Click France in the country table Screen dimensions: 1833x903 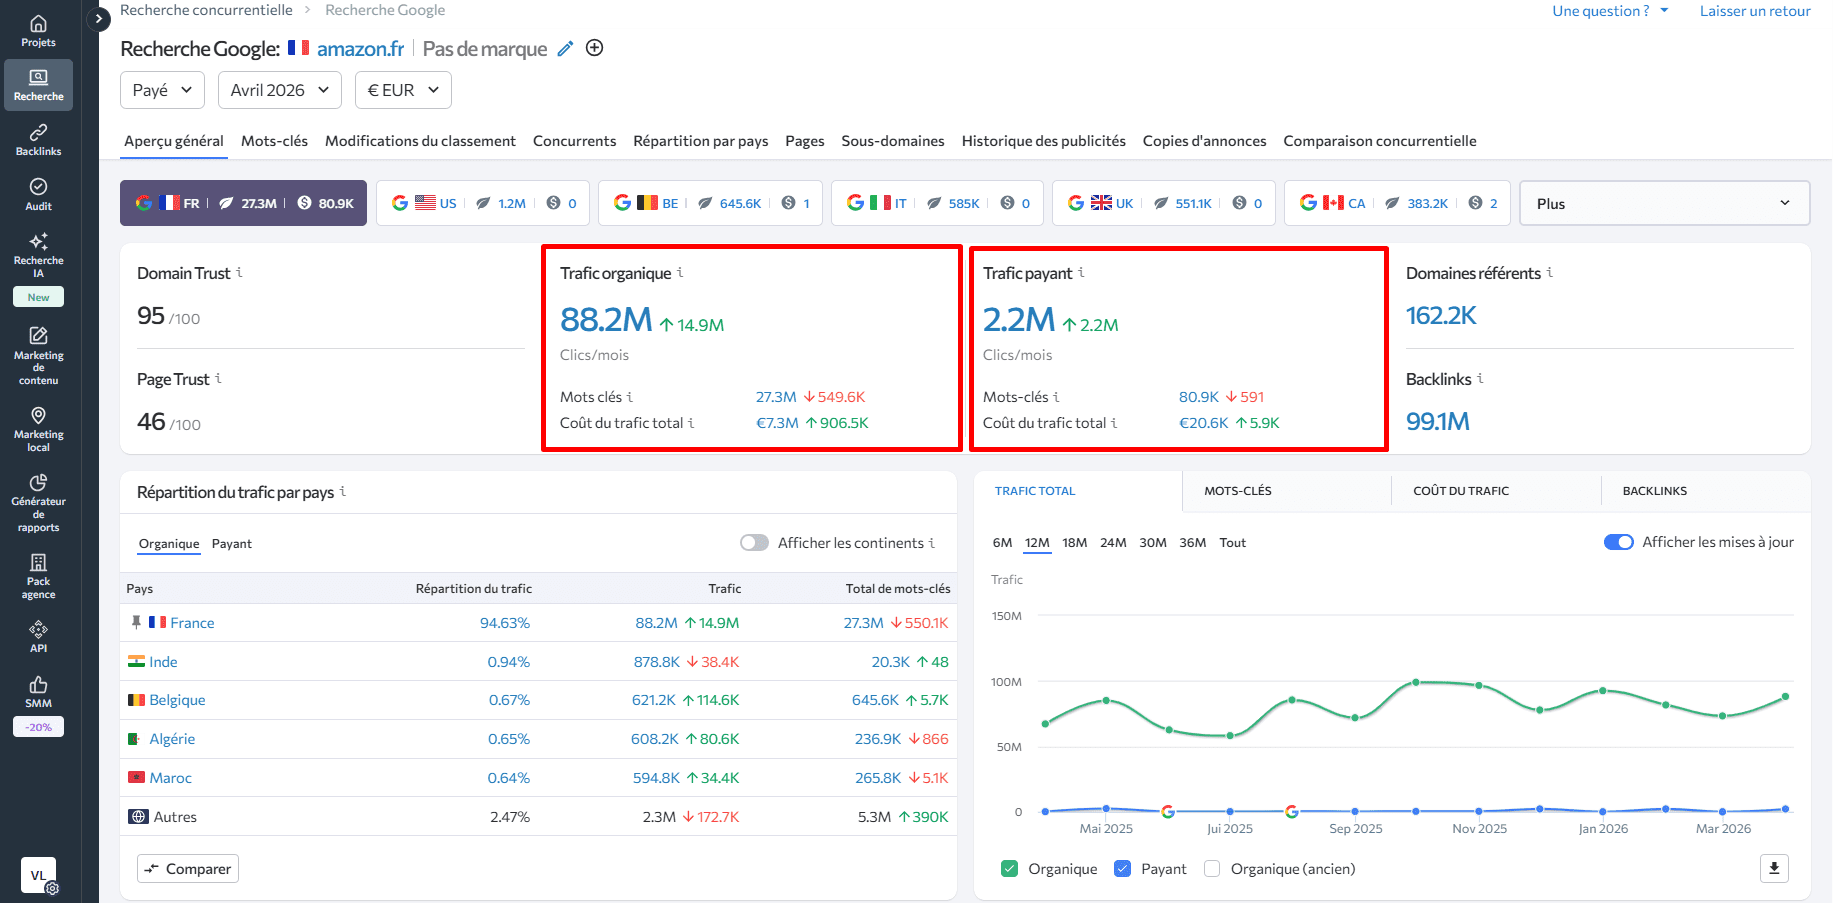[x=192, y=623]
